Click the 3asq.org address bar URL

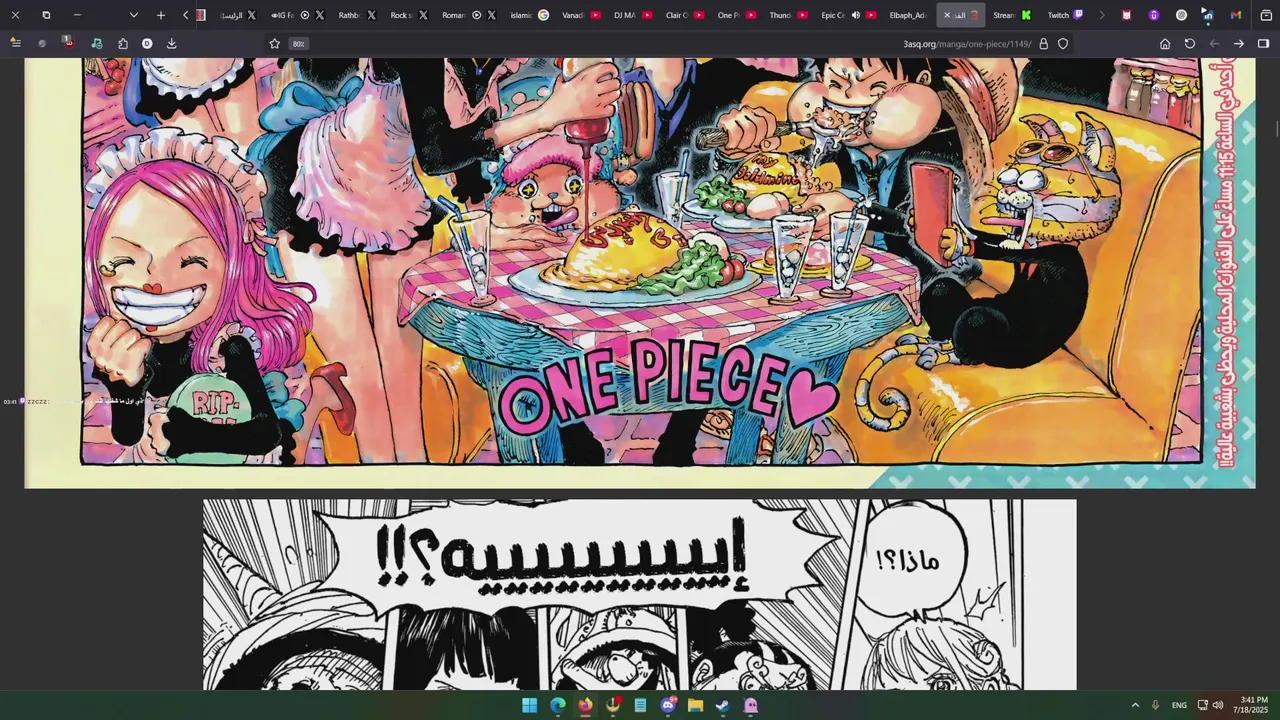[967, 44]
